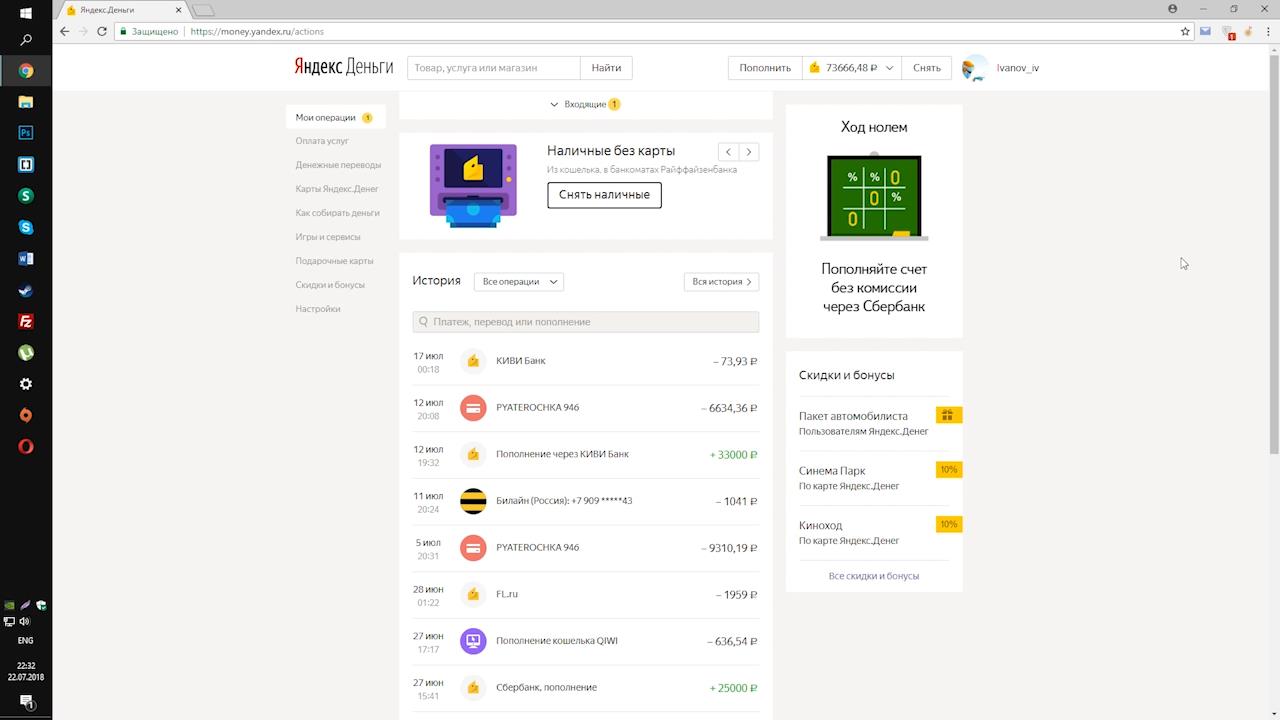Open the Все скидки и бонусы link
Viewport: 1280px width, 720px height.
click(x=873, y=576)
